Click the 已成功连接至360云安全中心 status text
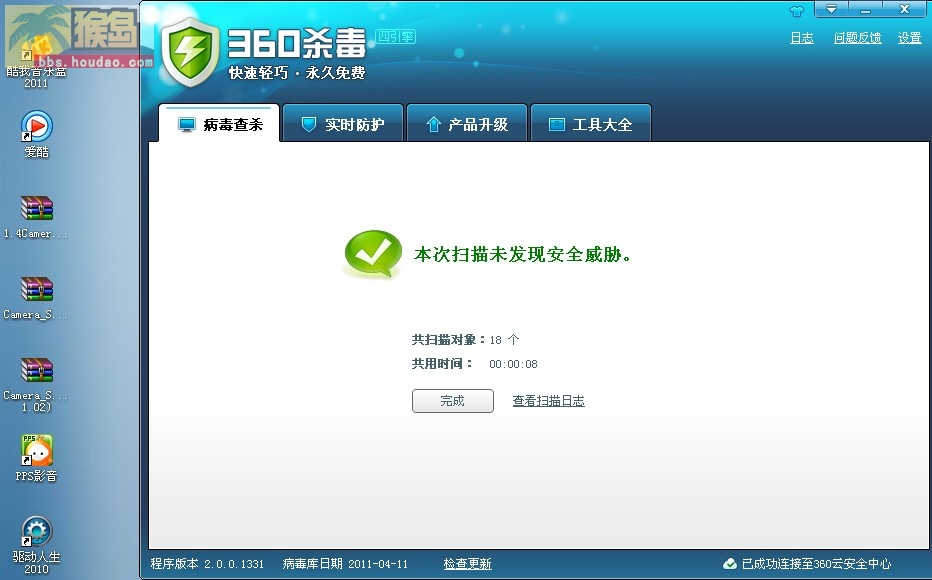 [x=816, y=563]
